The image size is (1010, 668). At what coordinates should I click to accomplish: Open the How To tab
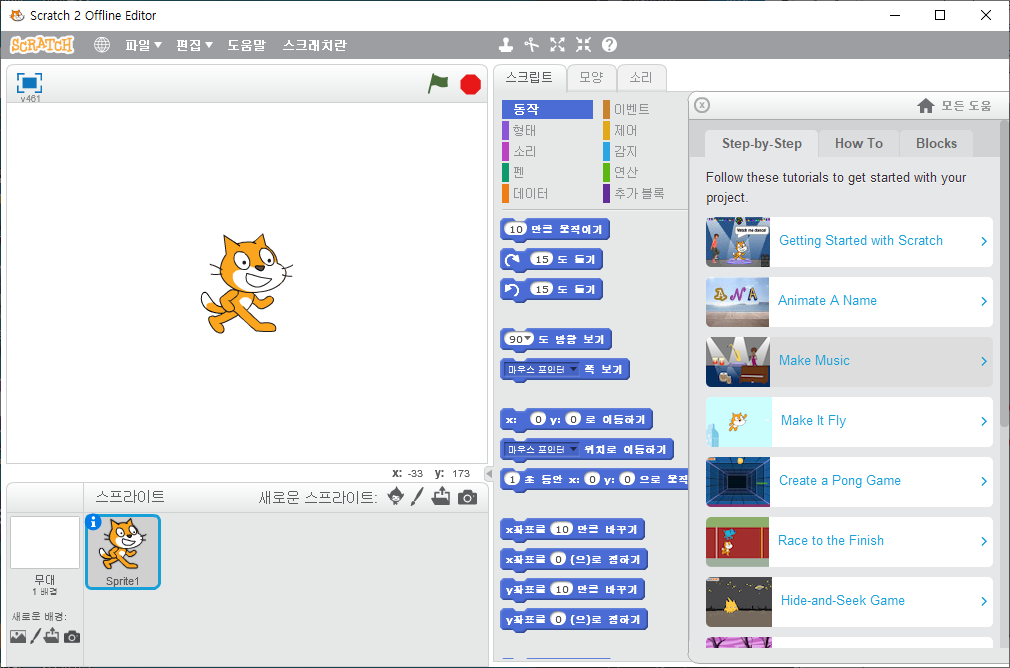[x=858, y=143]
